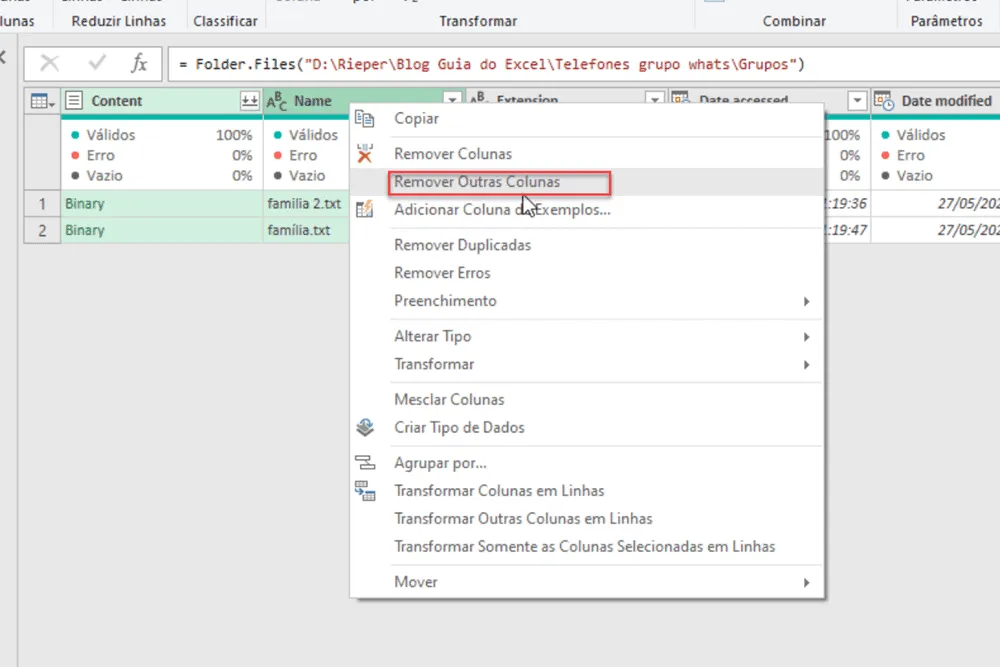Click the date type icon of Date modified column
This screenshot has height=667, width=1000.
pyautogui.click(x=884, y=101)
